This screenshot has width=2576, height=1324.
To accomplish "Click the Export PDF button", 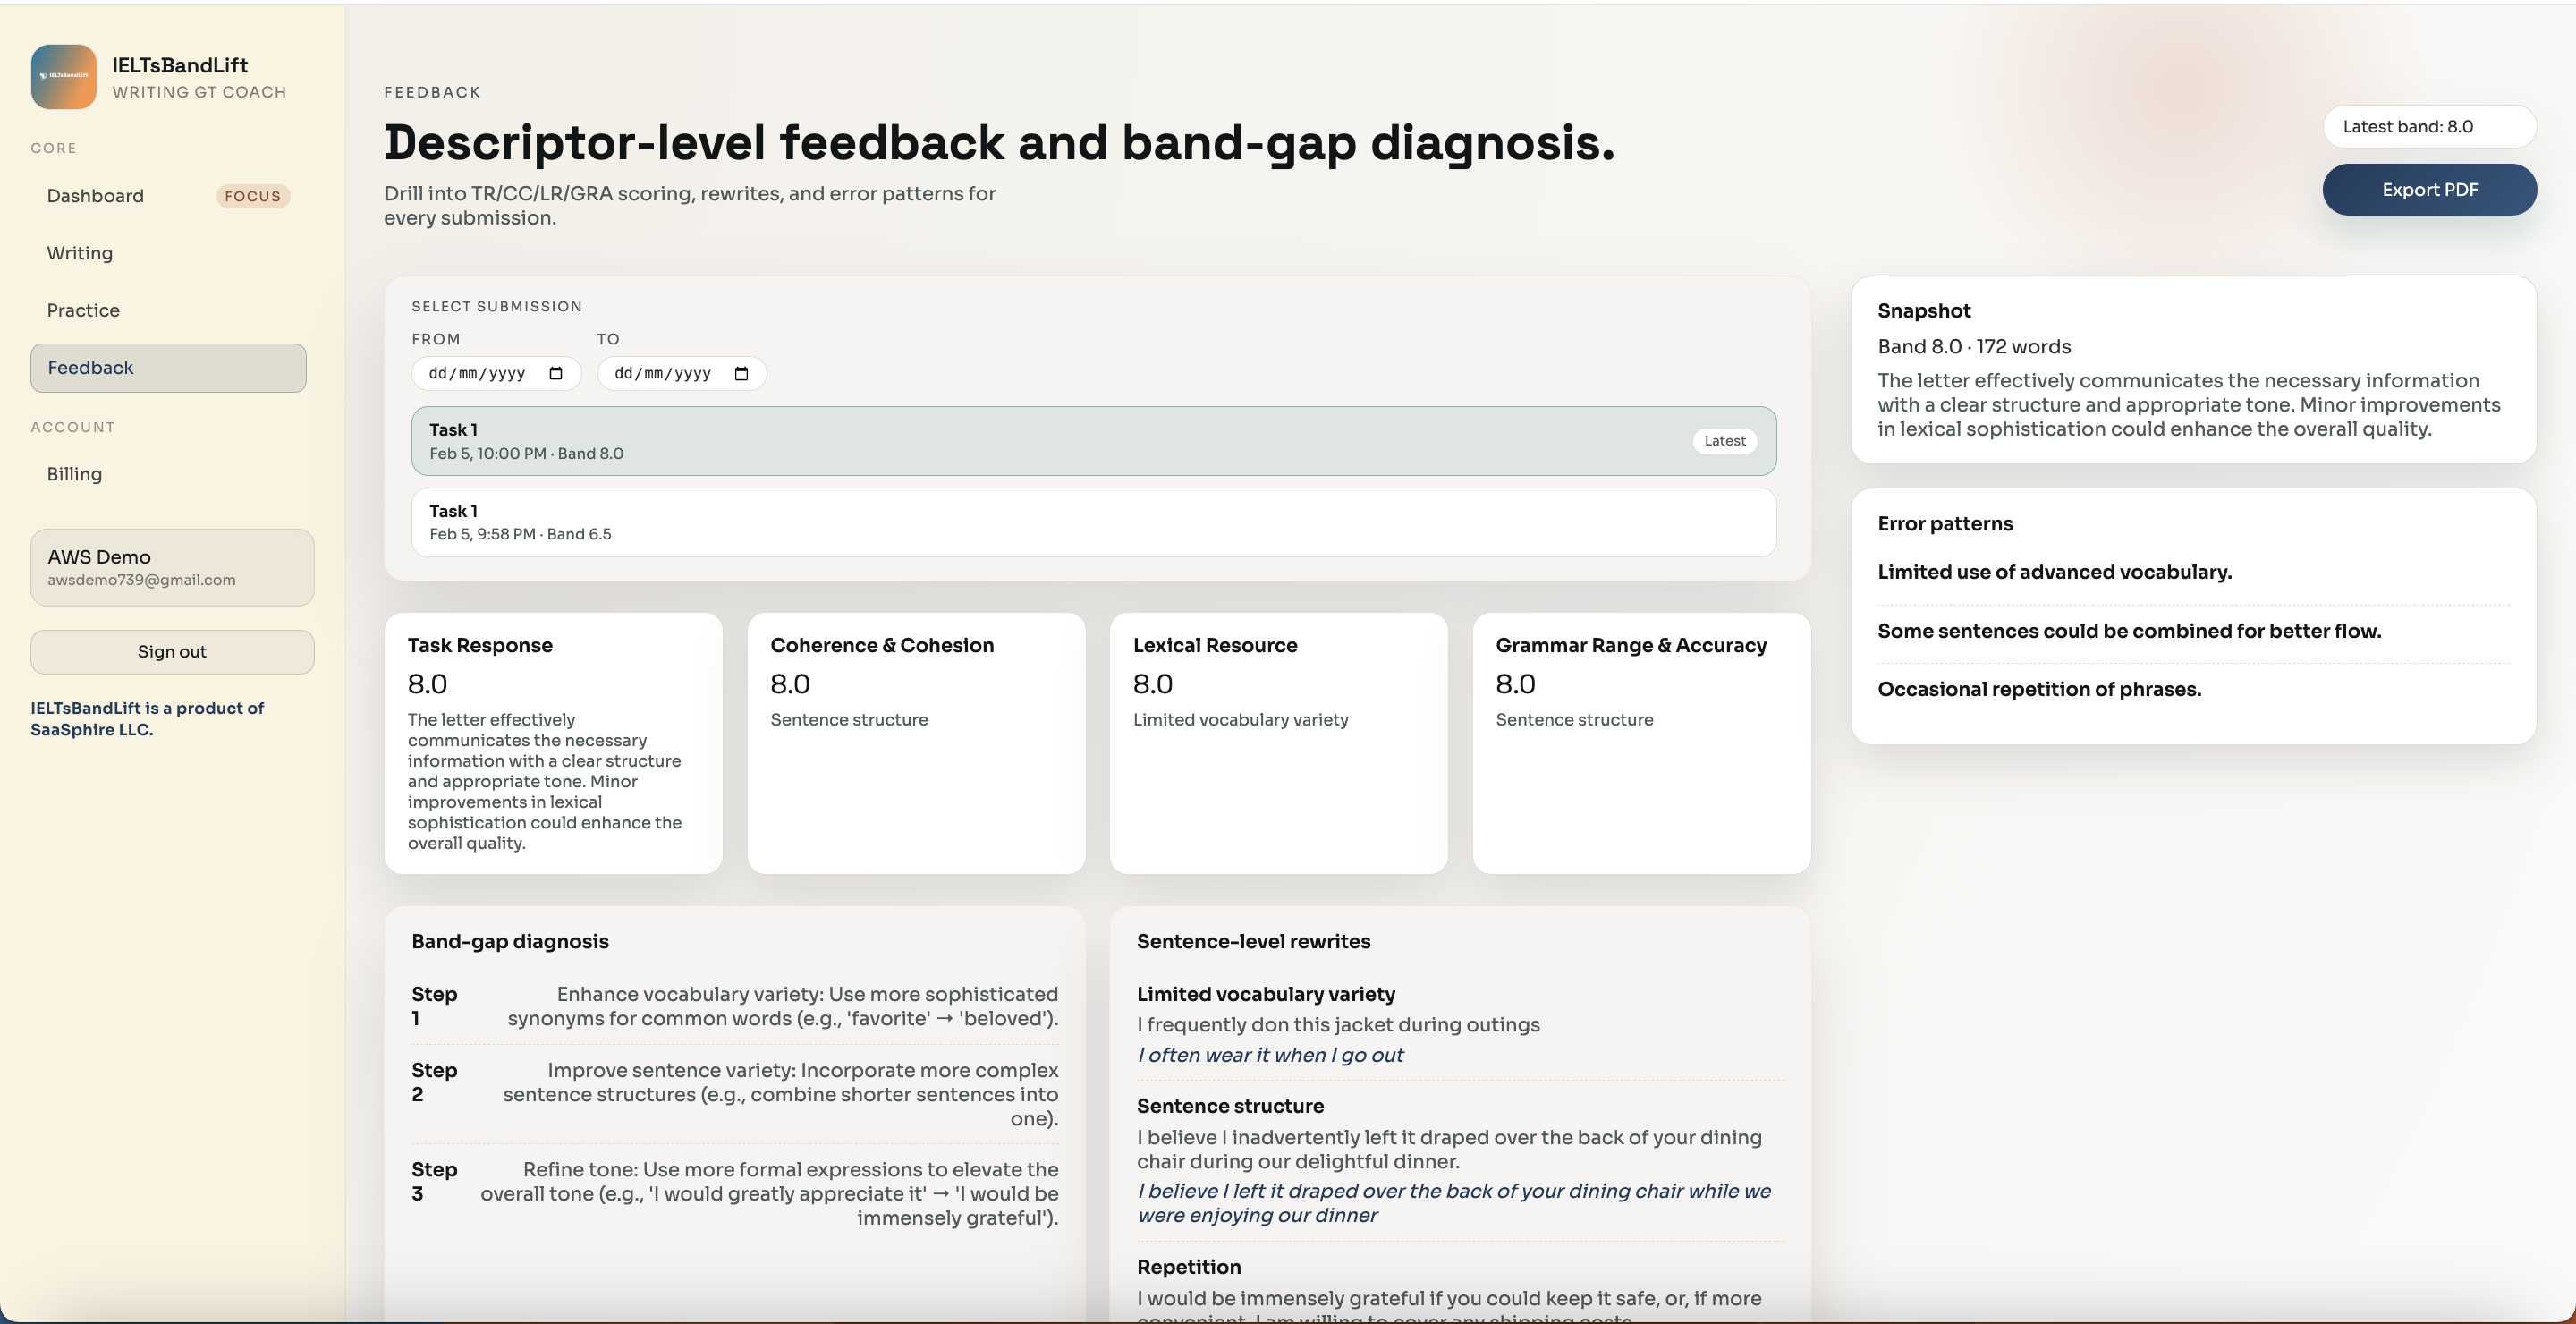I will [x=2429, y=189].
